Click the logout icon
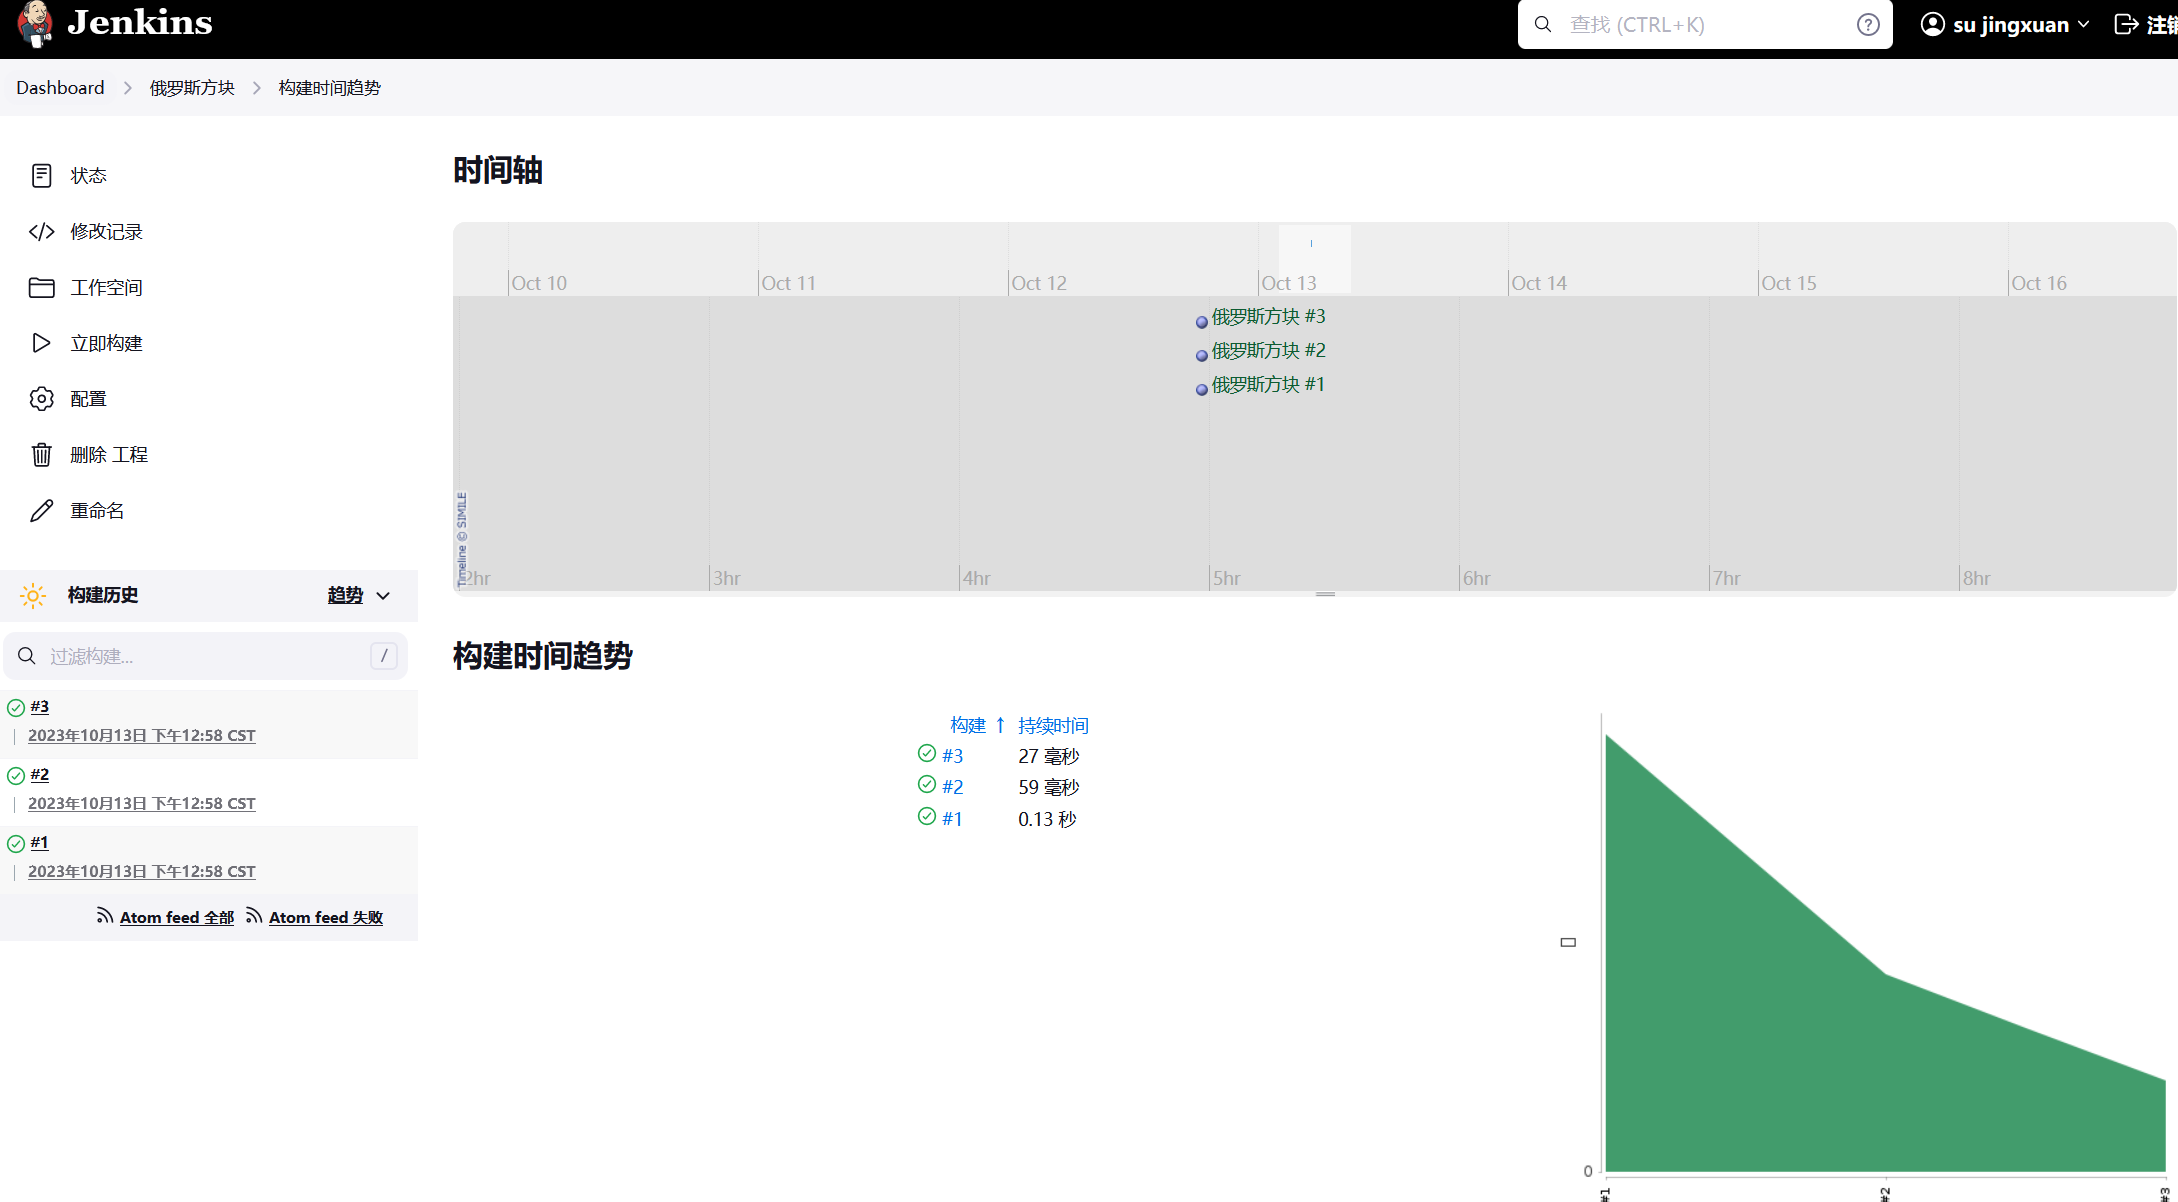Viewport: 2178px width, 1202px height. [2126, 24]
